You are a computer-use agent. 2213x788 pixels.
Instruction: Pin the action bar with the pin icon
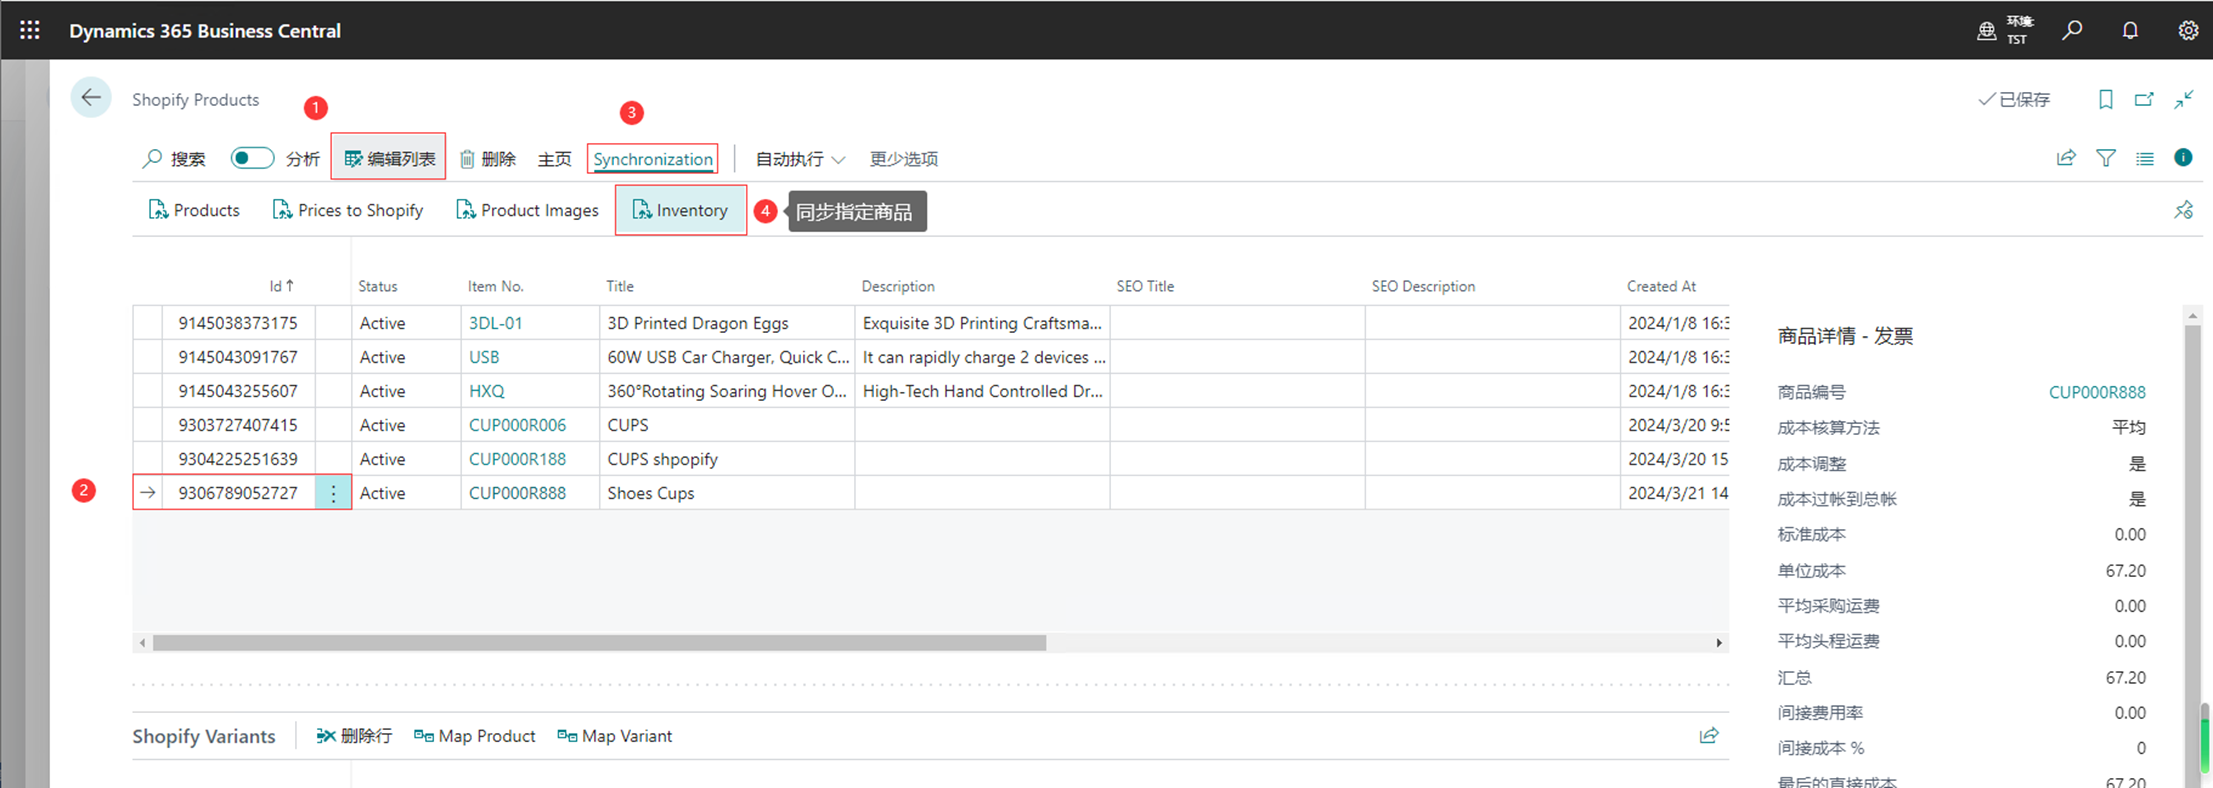(2183, 210)
